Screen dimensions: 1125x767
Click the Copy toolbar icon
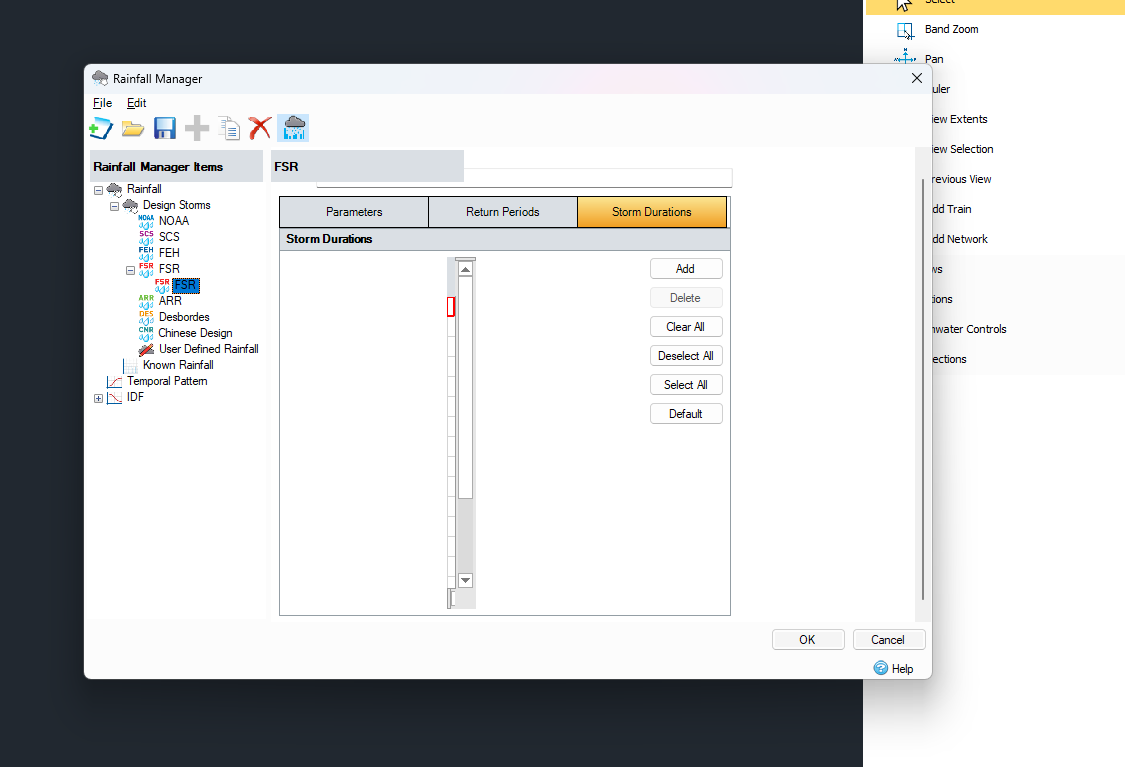pos(228,128)
